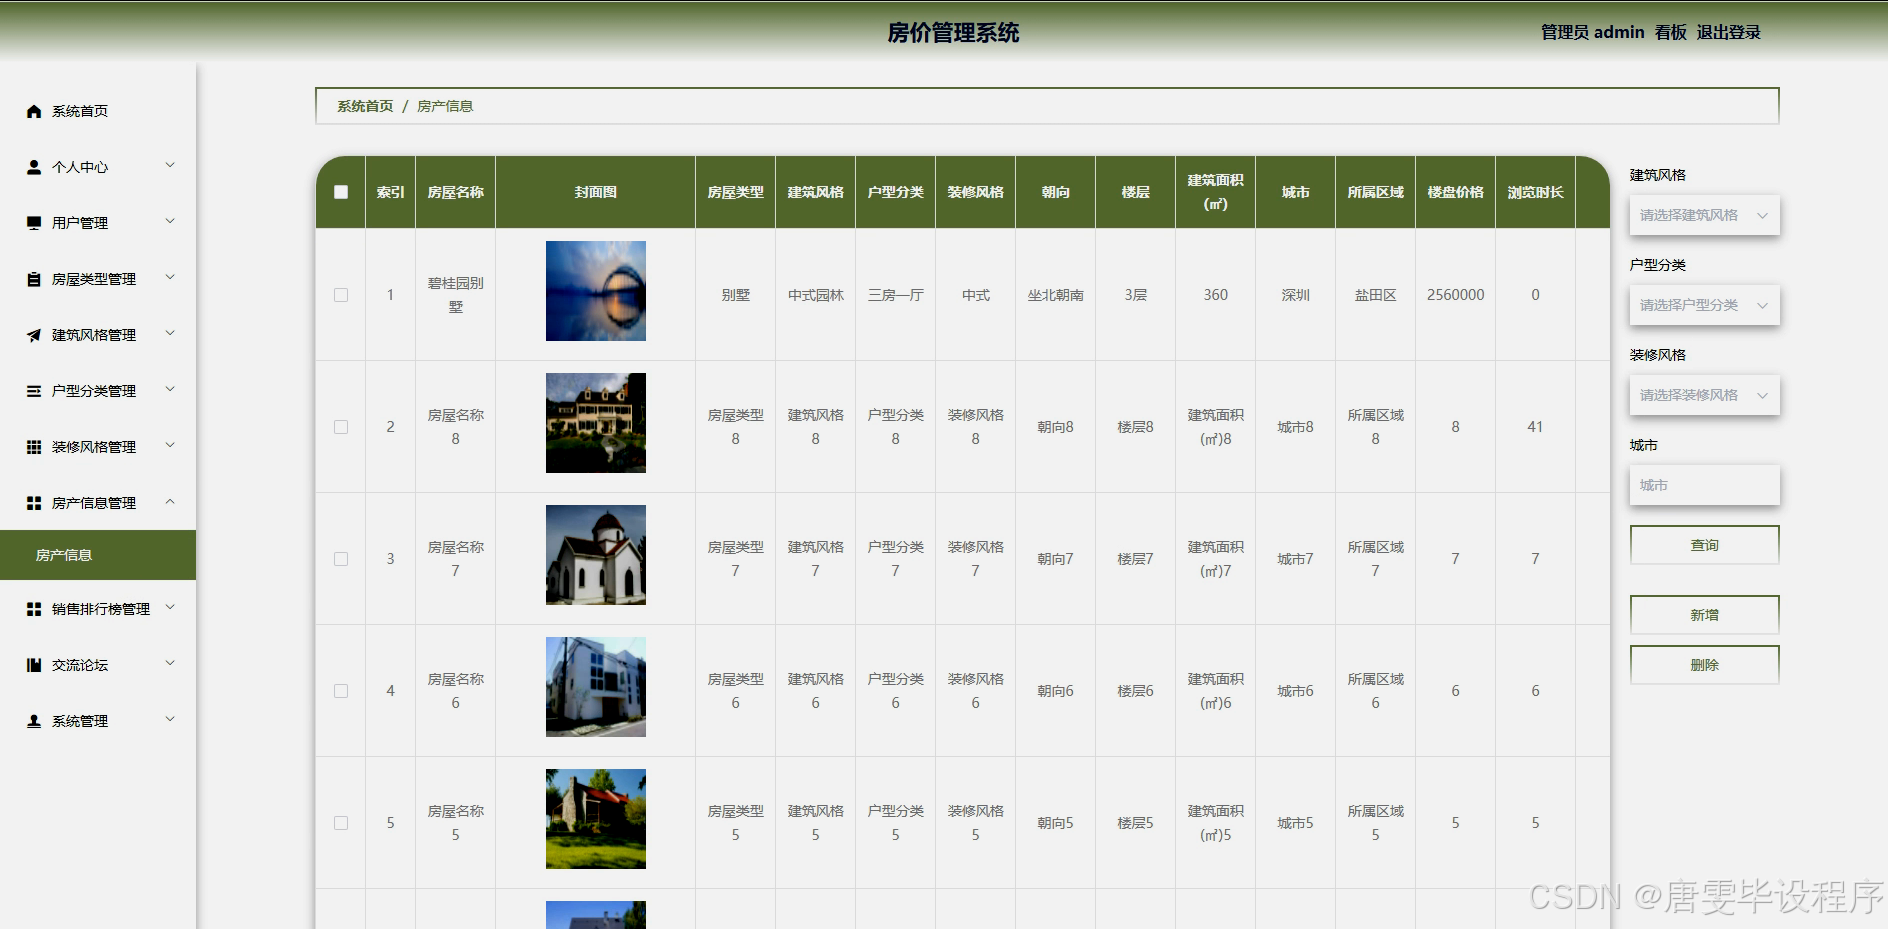Open the 交流论坛 sidebar menu
The width and height of the screenshot is (1888, 929).
[x=98, y=665]
